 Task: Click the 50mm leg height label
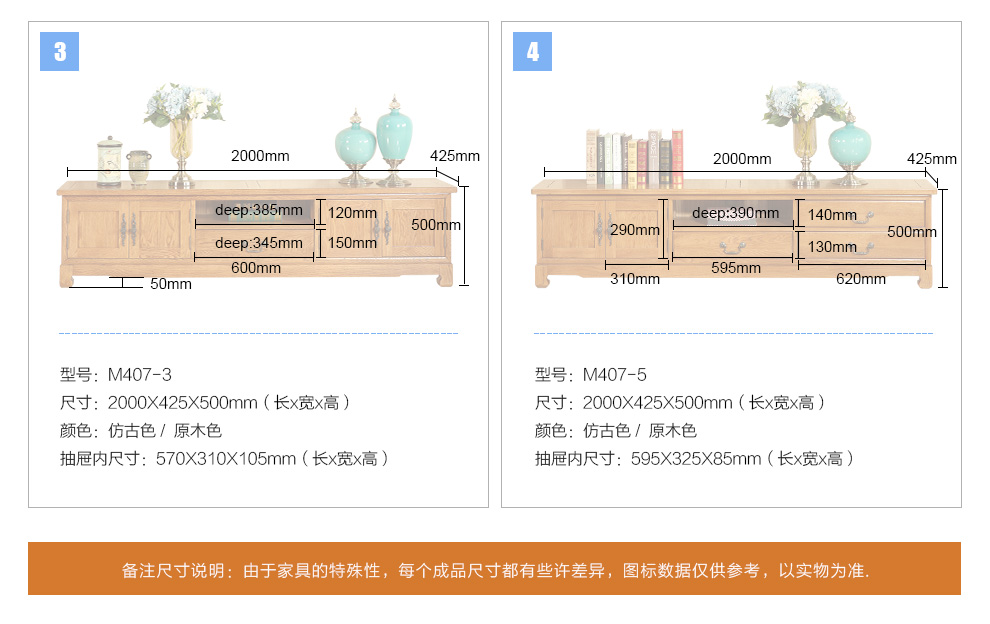pyautogui.click(x=170, y=284)
